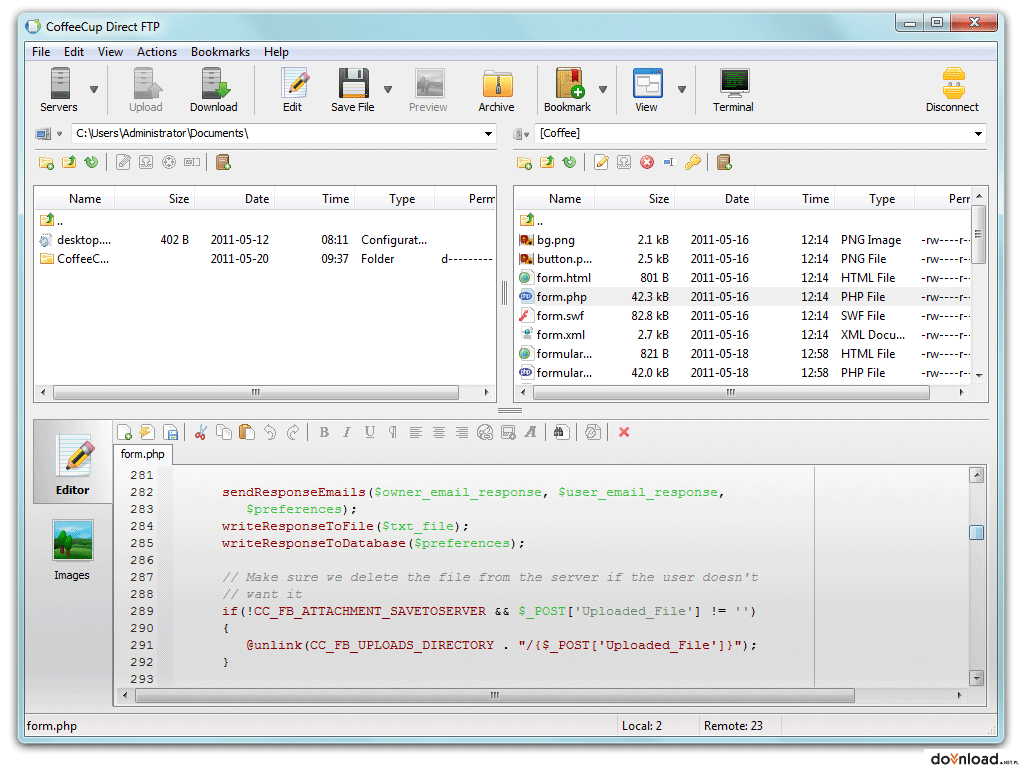The image size is (1024, 768).
Task: Select form.html in remote file list
Action: 744,278
